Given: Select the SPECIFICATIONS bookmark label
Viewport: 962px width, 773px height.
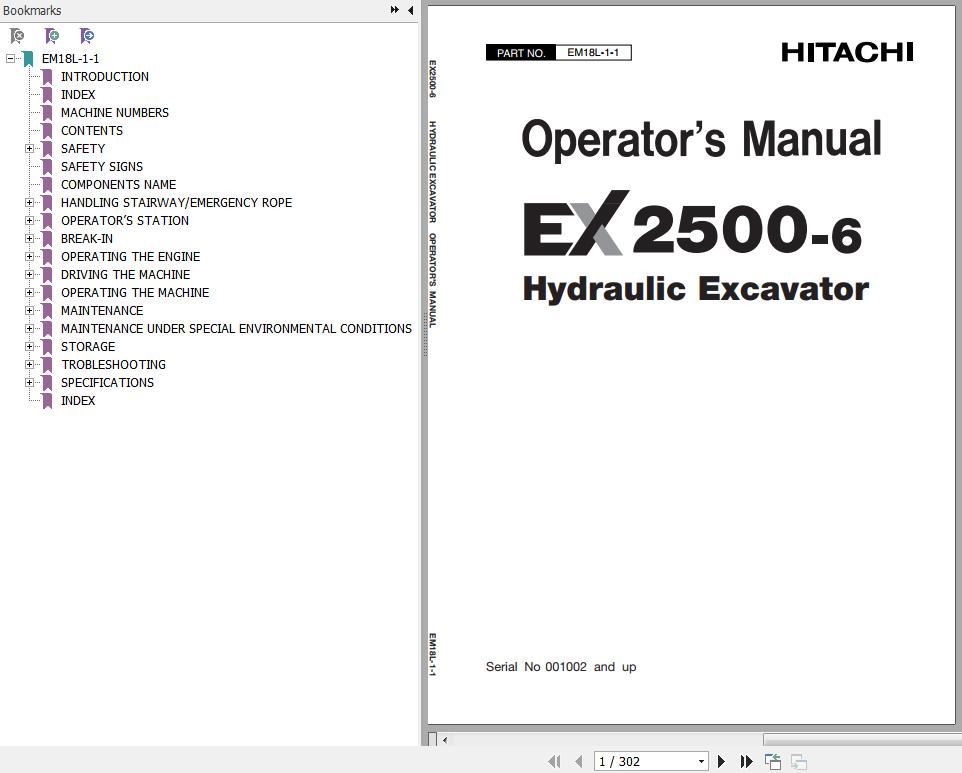Looking at the screenshot, I should tap(107, 382).
